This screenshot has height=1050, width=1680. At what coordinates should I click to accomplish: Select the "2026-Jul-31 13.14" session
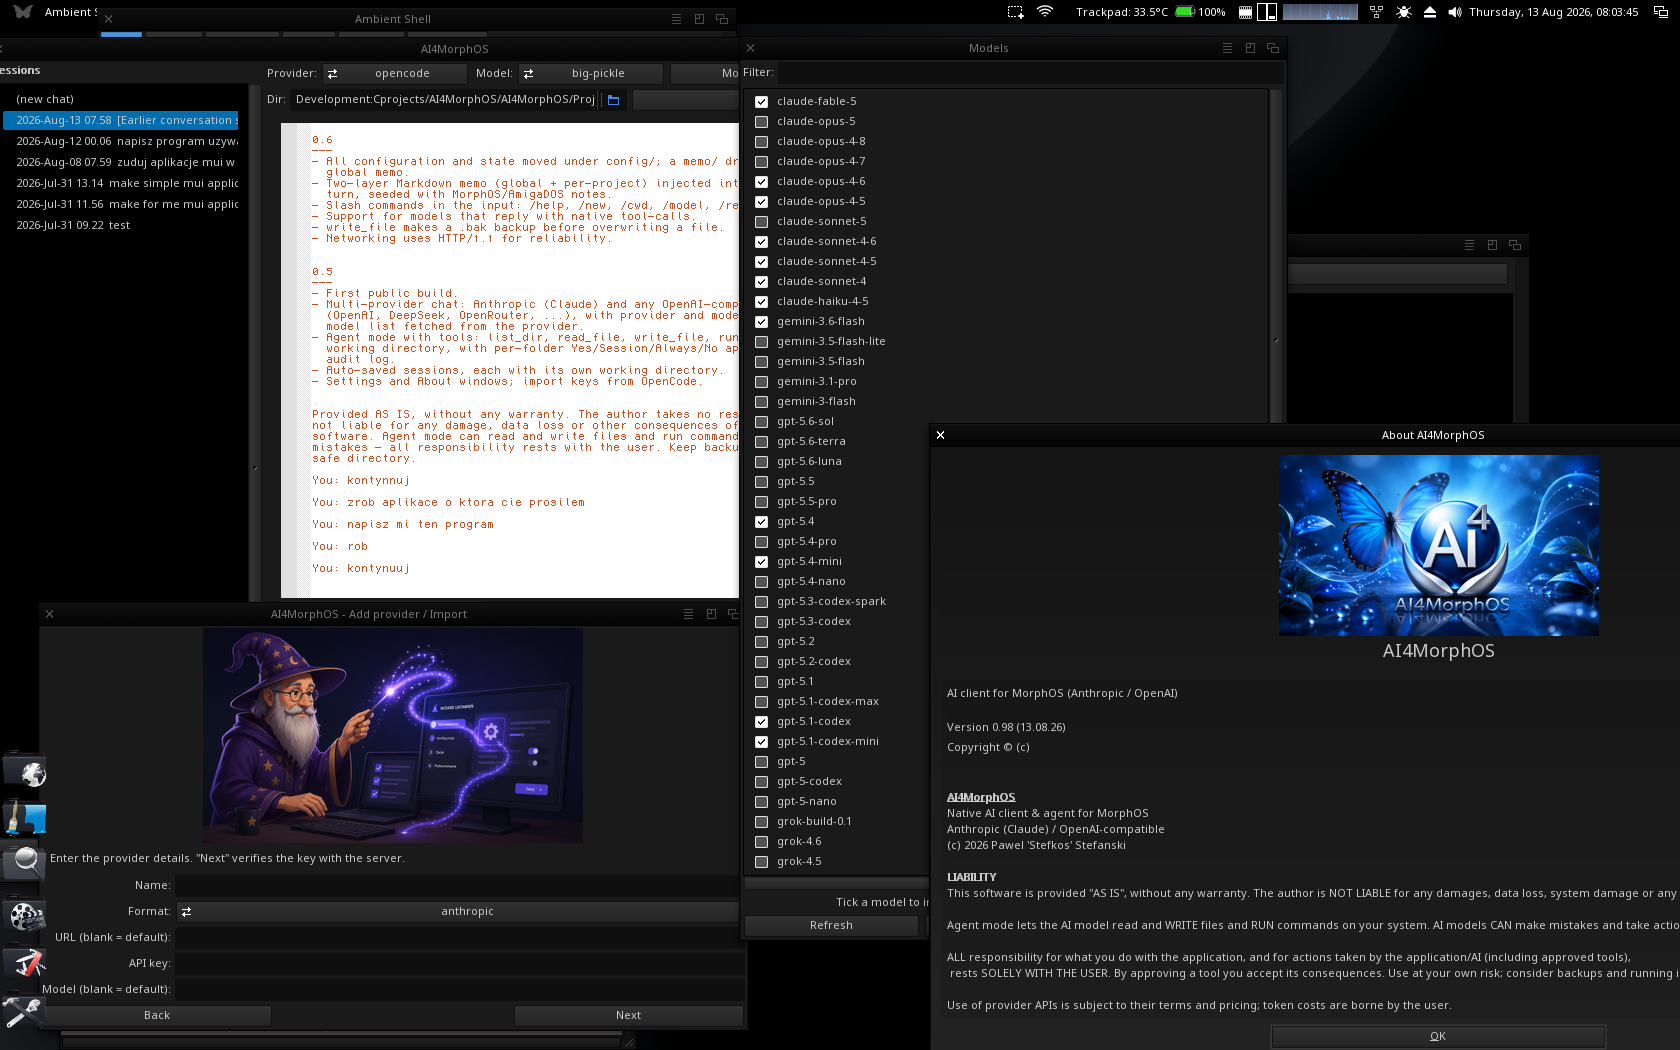click(121, 183)
